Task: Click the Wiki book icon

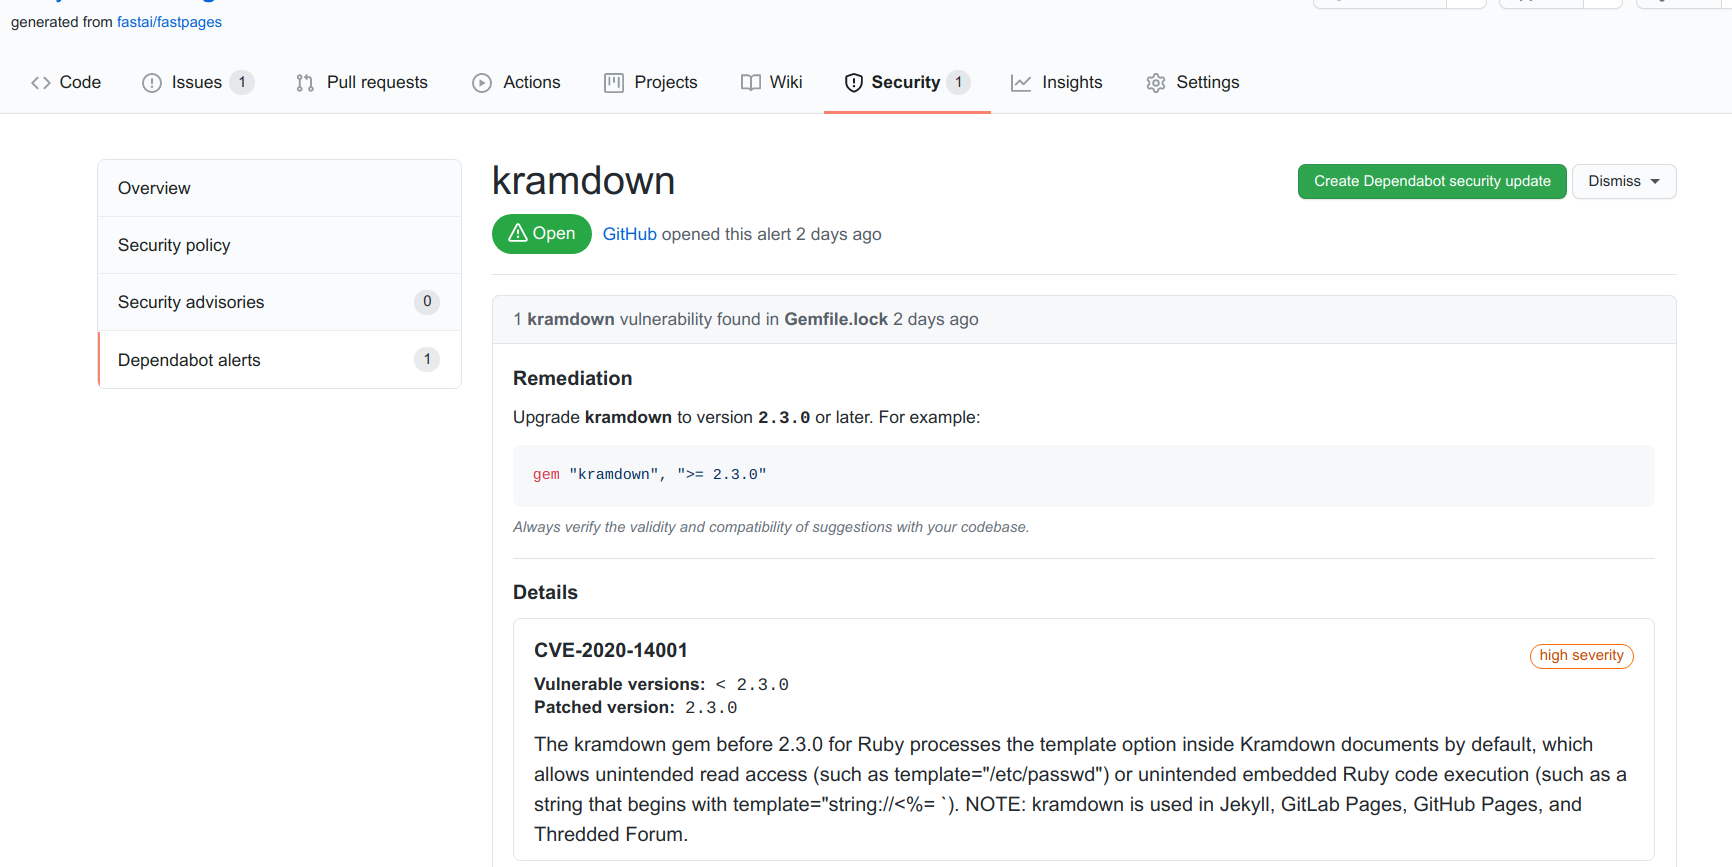Action: coord(751,82)
